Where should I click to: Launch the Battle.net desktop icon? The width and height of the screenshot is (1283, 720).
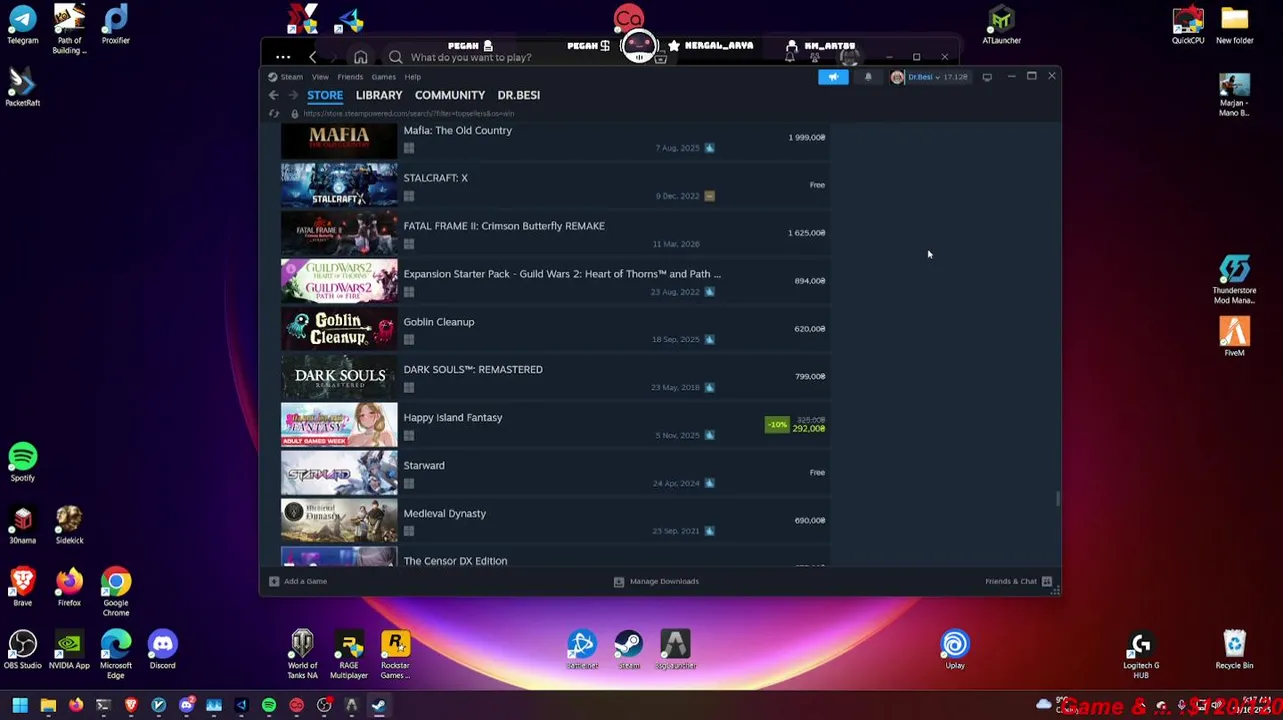(x=582, y=651)
